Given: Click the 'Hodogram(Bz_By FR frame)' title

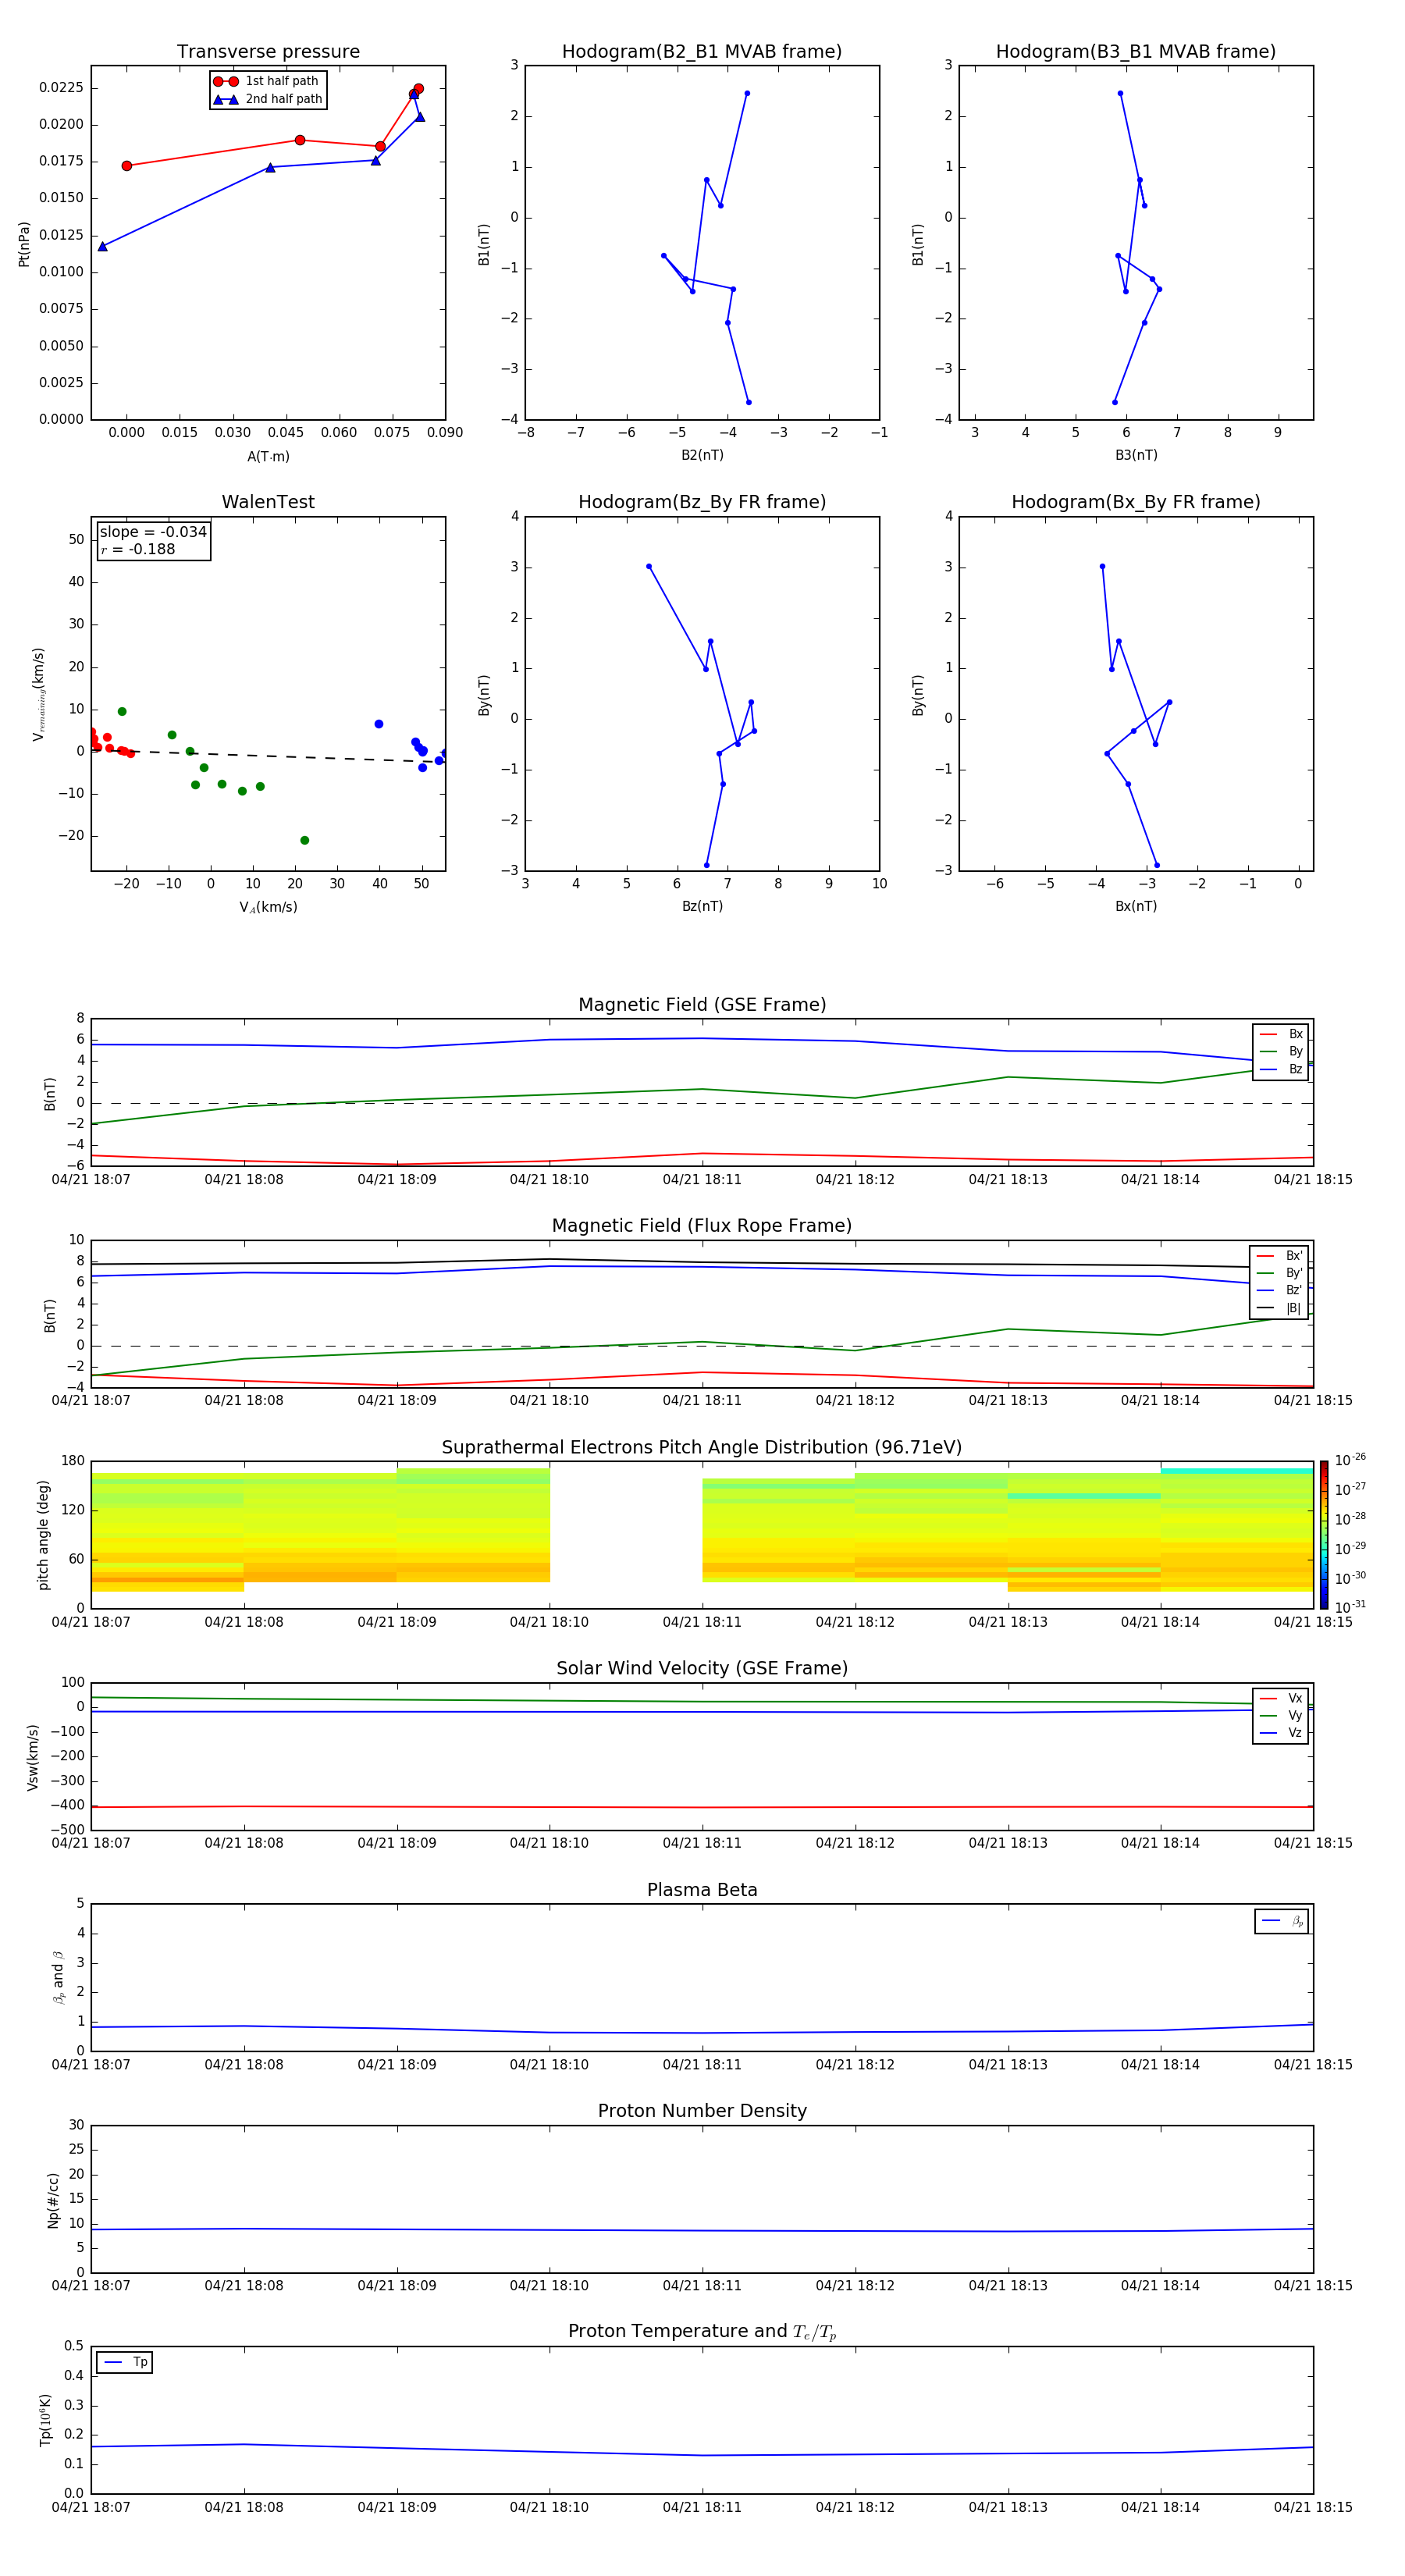Looking at the screenshot, I should 702,502.
